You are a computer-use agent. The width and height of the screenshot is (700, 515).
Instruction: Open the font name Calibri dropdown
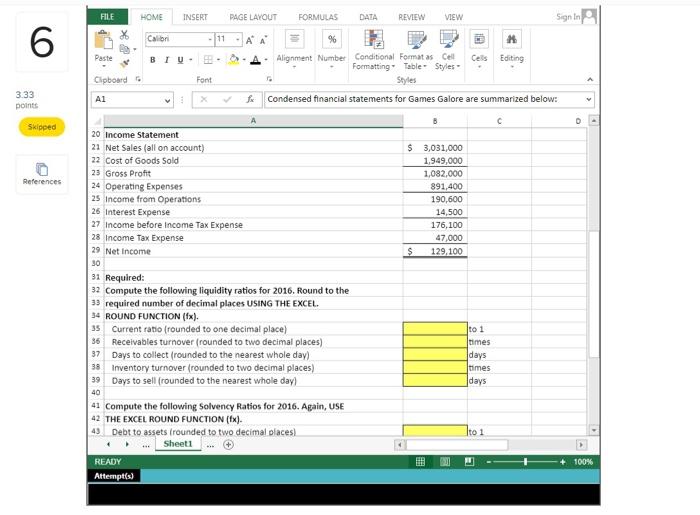tap(210, 40)
